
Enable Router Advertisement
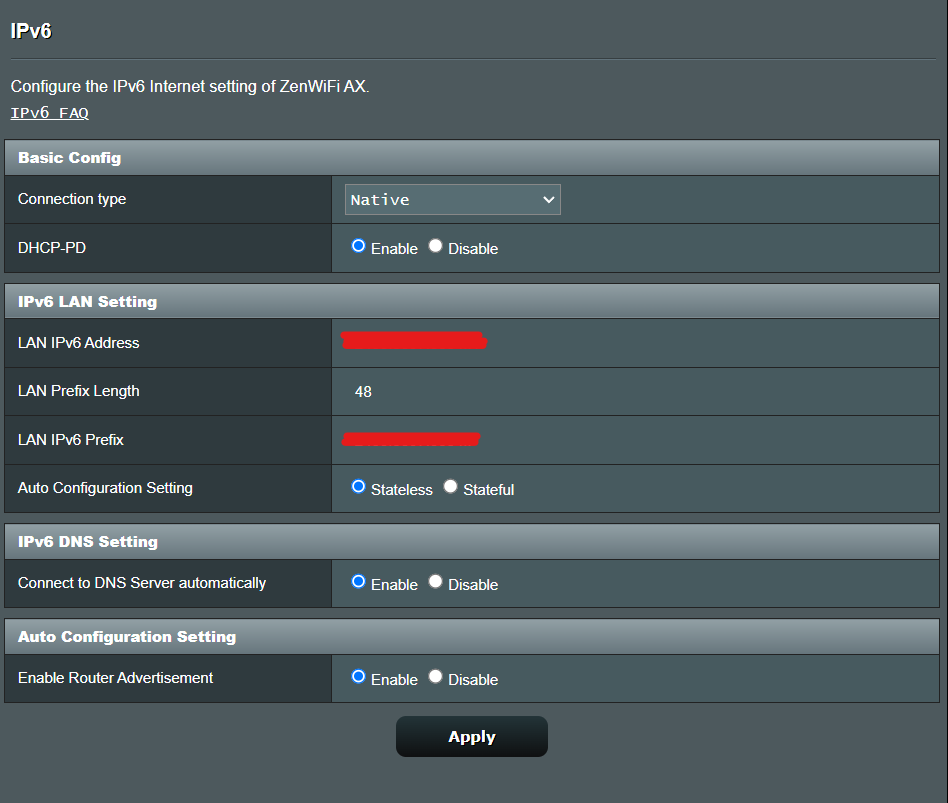tap(357, 678)
